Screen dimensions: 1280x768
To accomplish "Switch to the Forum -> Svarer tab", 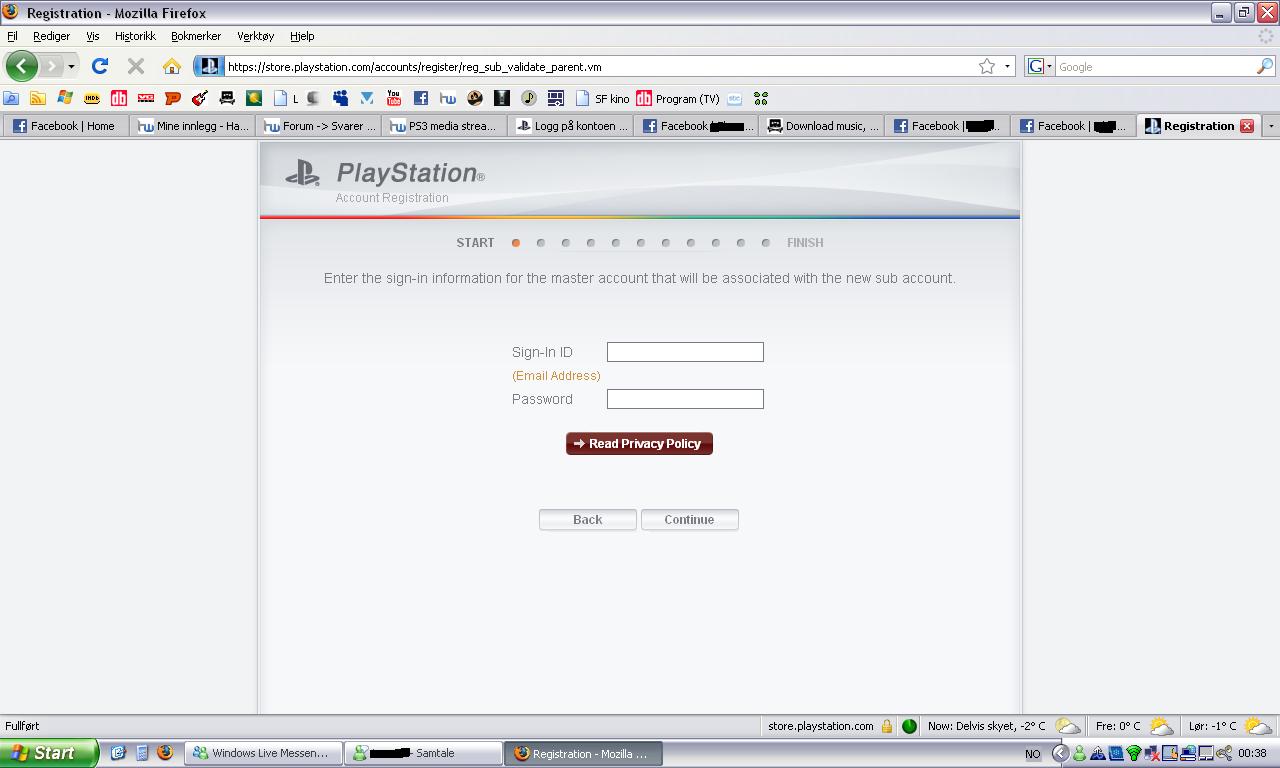I will tap(319, 126).
